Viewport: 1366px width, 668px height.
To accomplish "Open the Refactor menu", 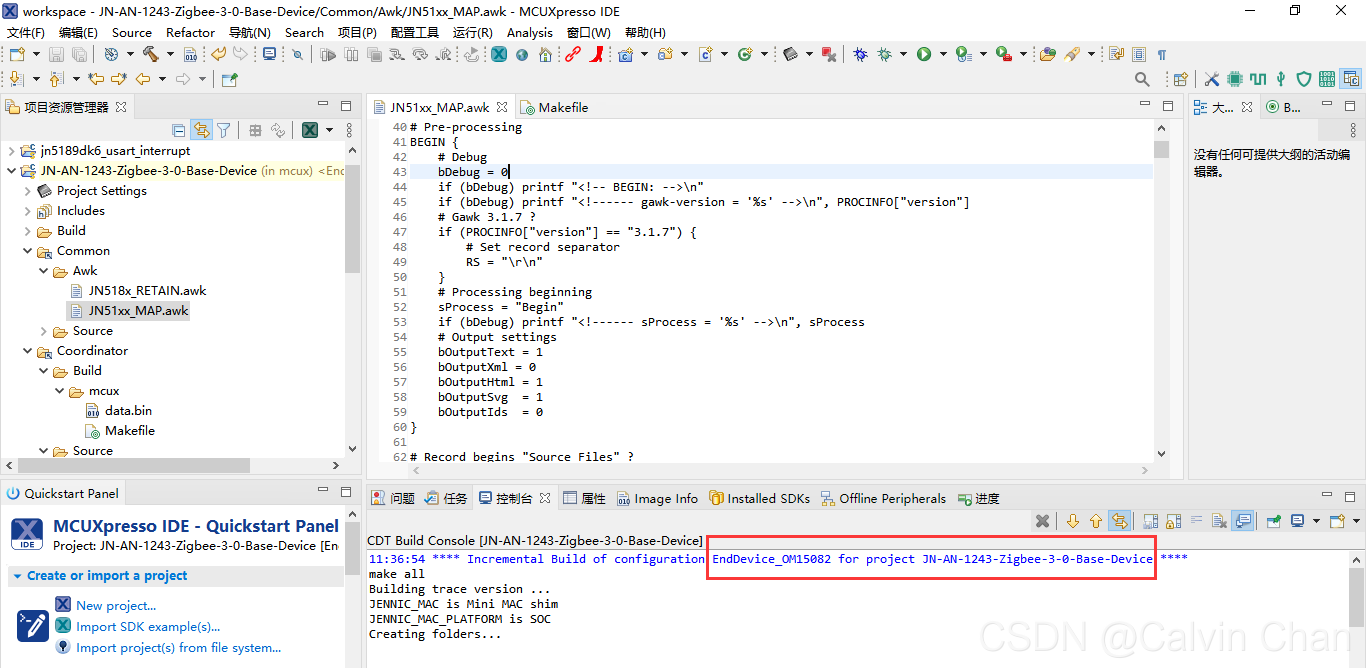I will click(x=190, y=32).
